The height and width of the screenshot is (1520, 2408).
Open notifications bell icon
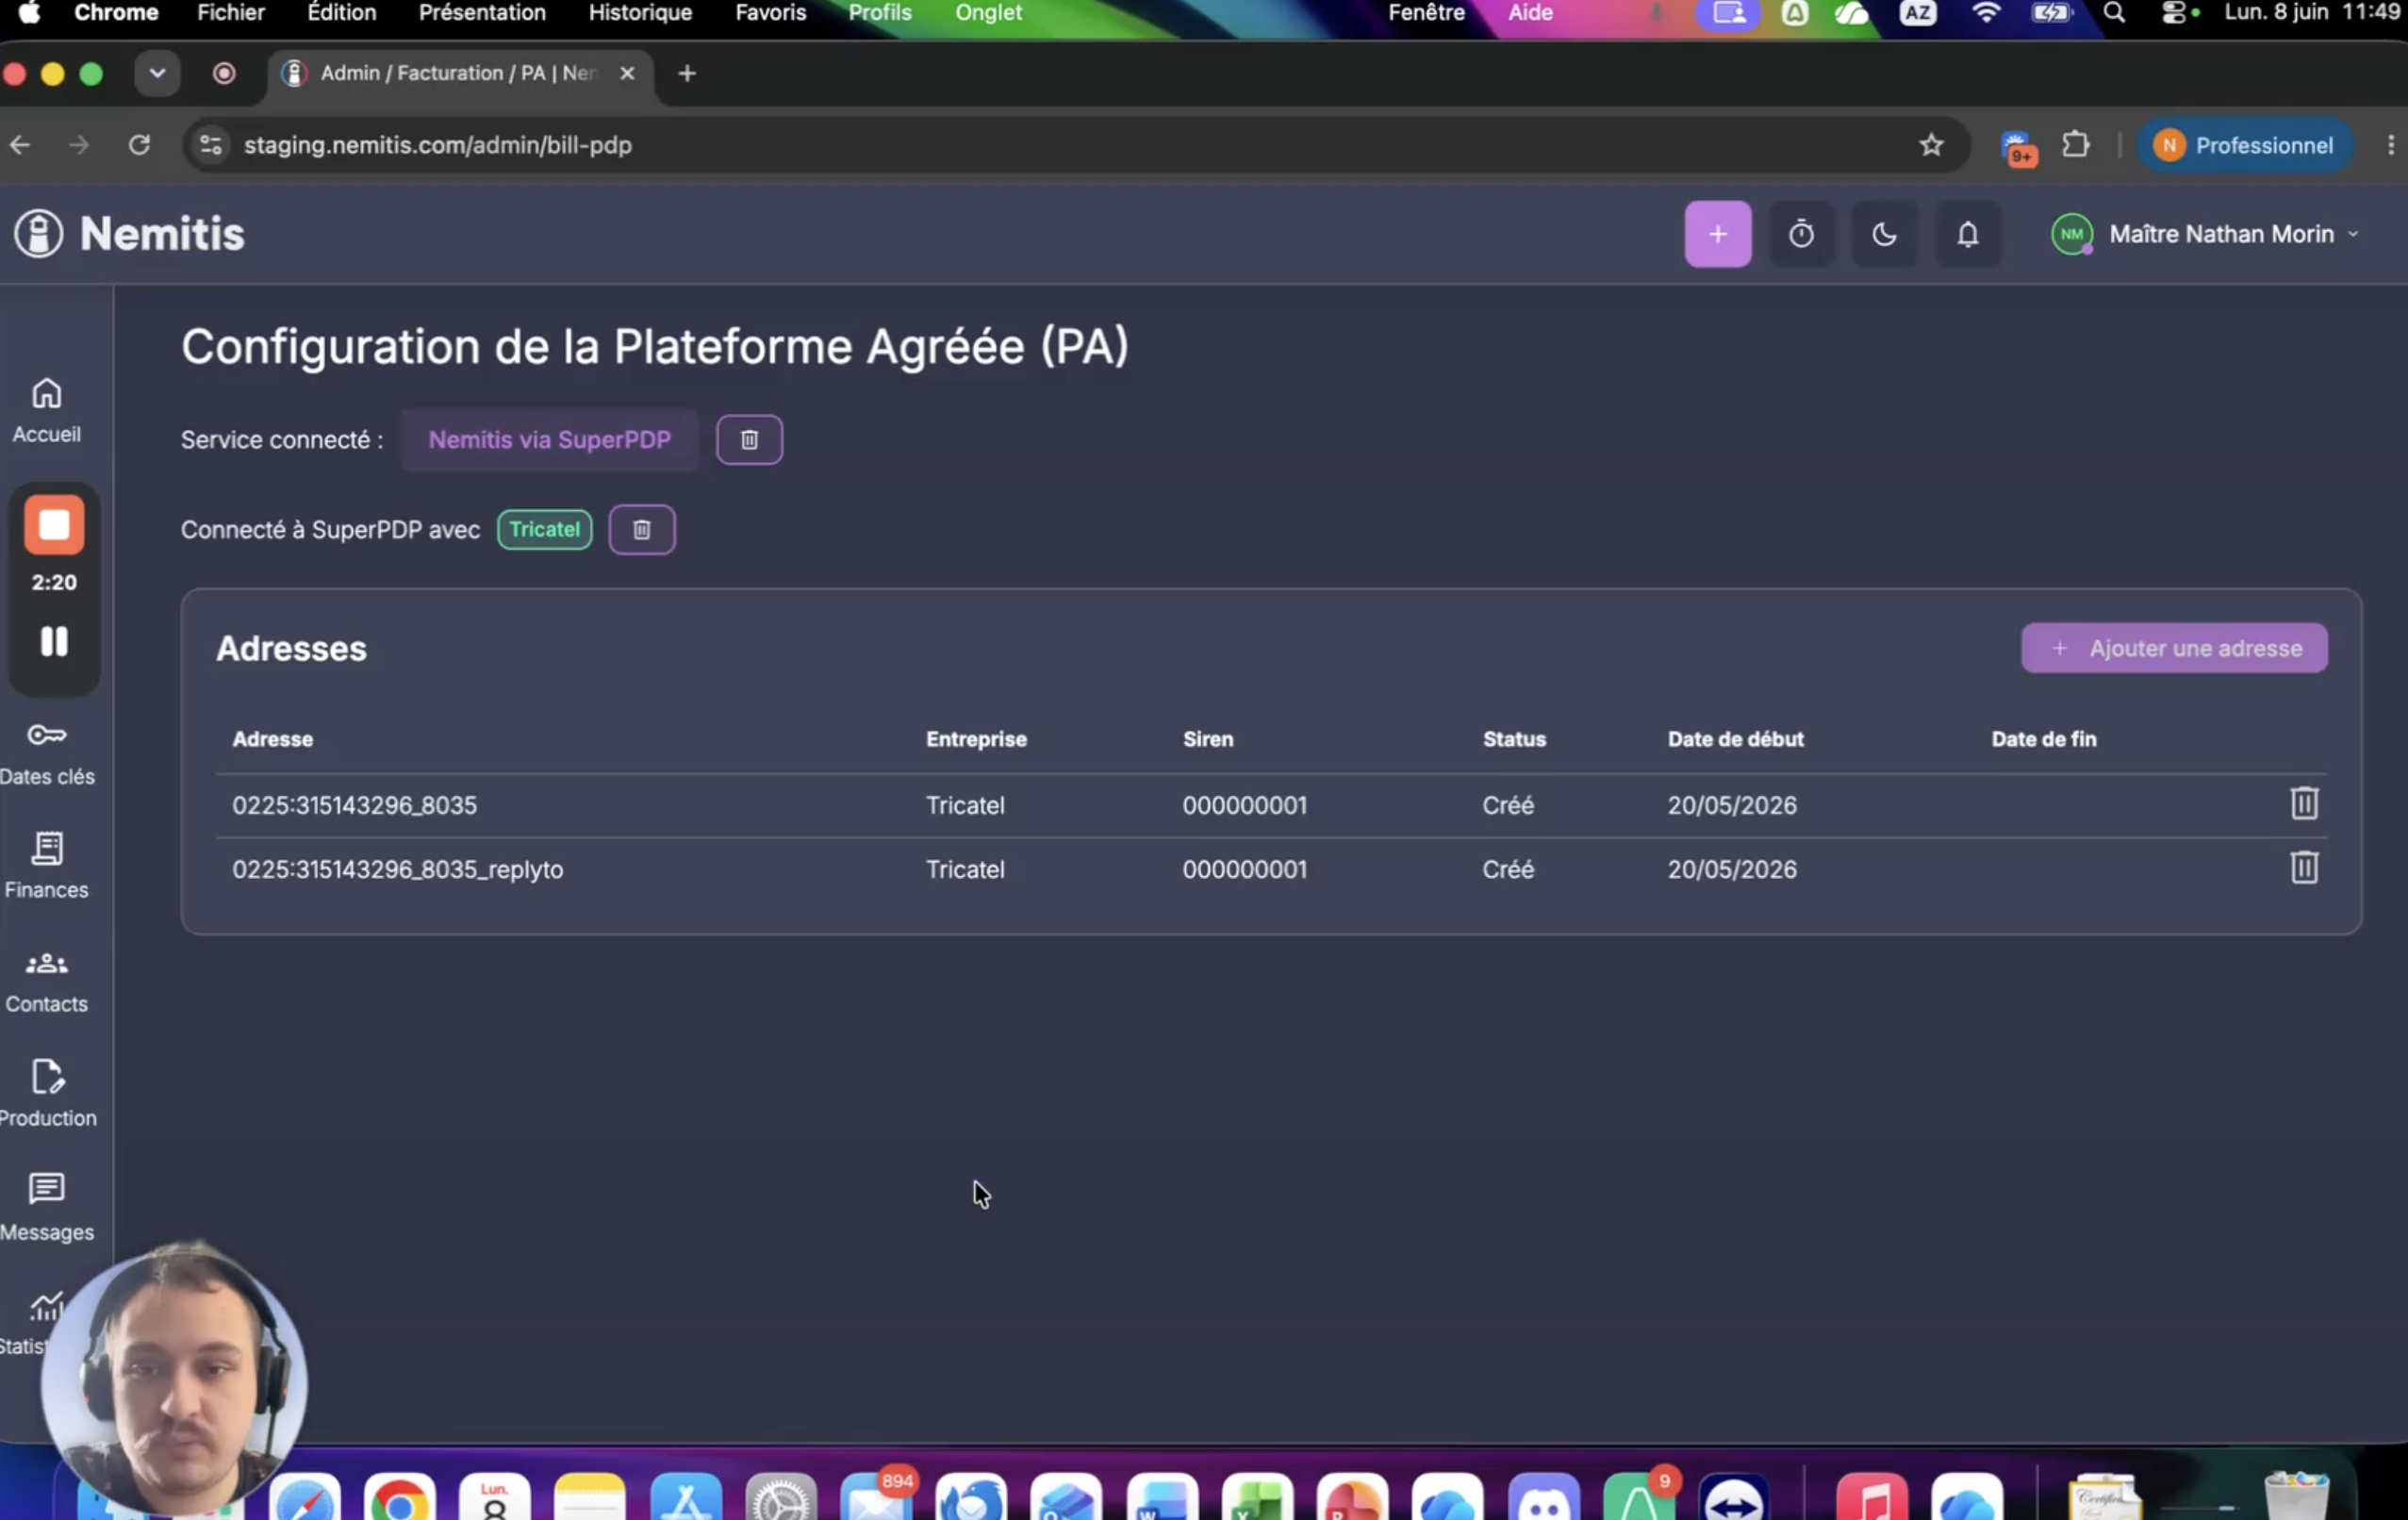tap(1967, 234)
